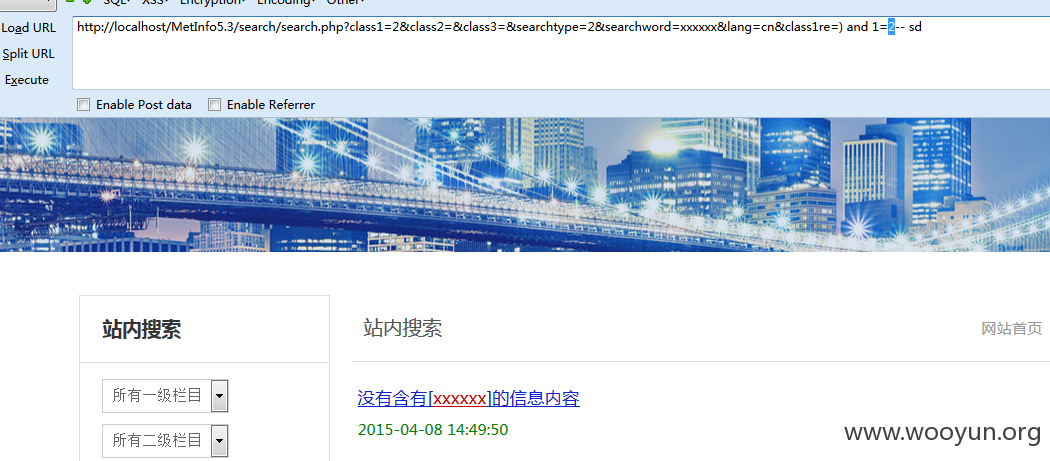The image size is (1050, 461).
Task: Go to 网站首页 link
Action: point(1012,328)
